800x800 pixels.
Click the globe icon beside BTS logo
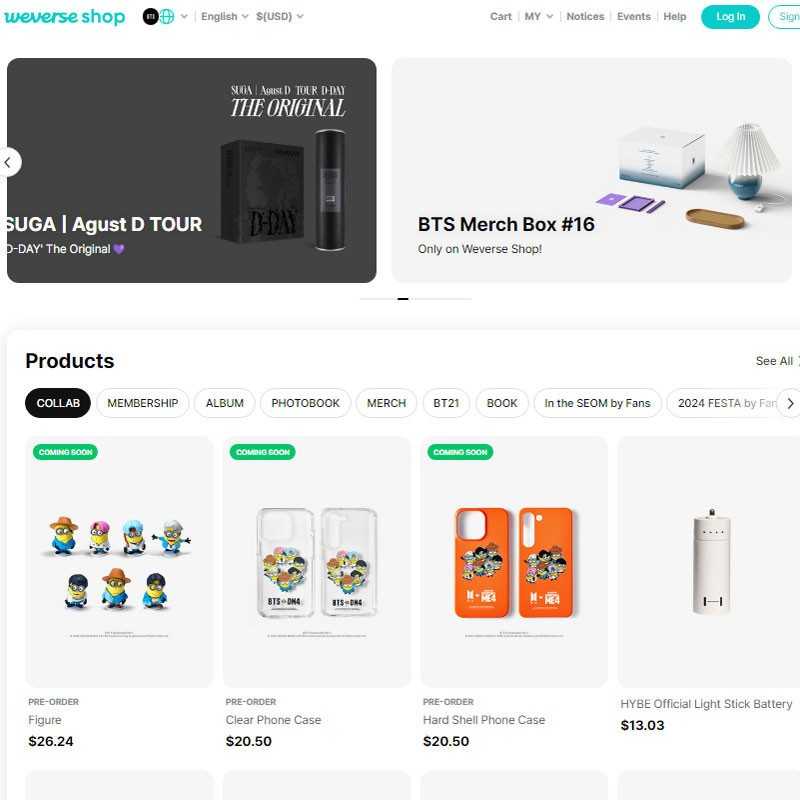[x=167, y=16]
